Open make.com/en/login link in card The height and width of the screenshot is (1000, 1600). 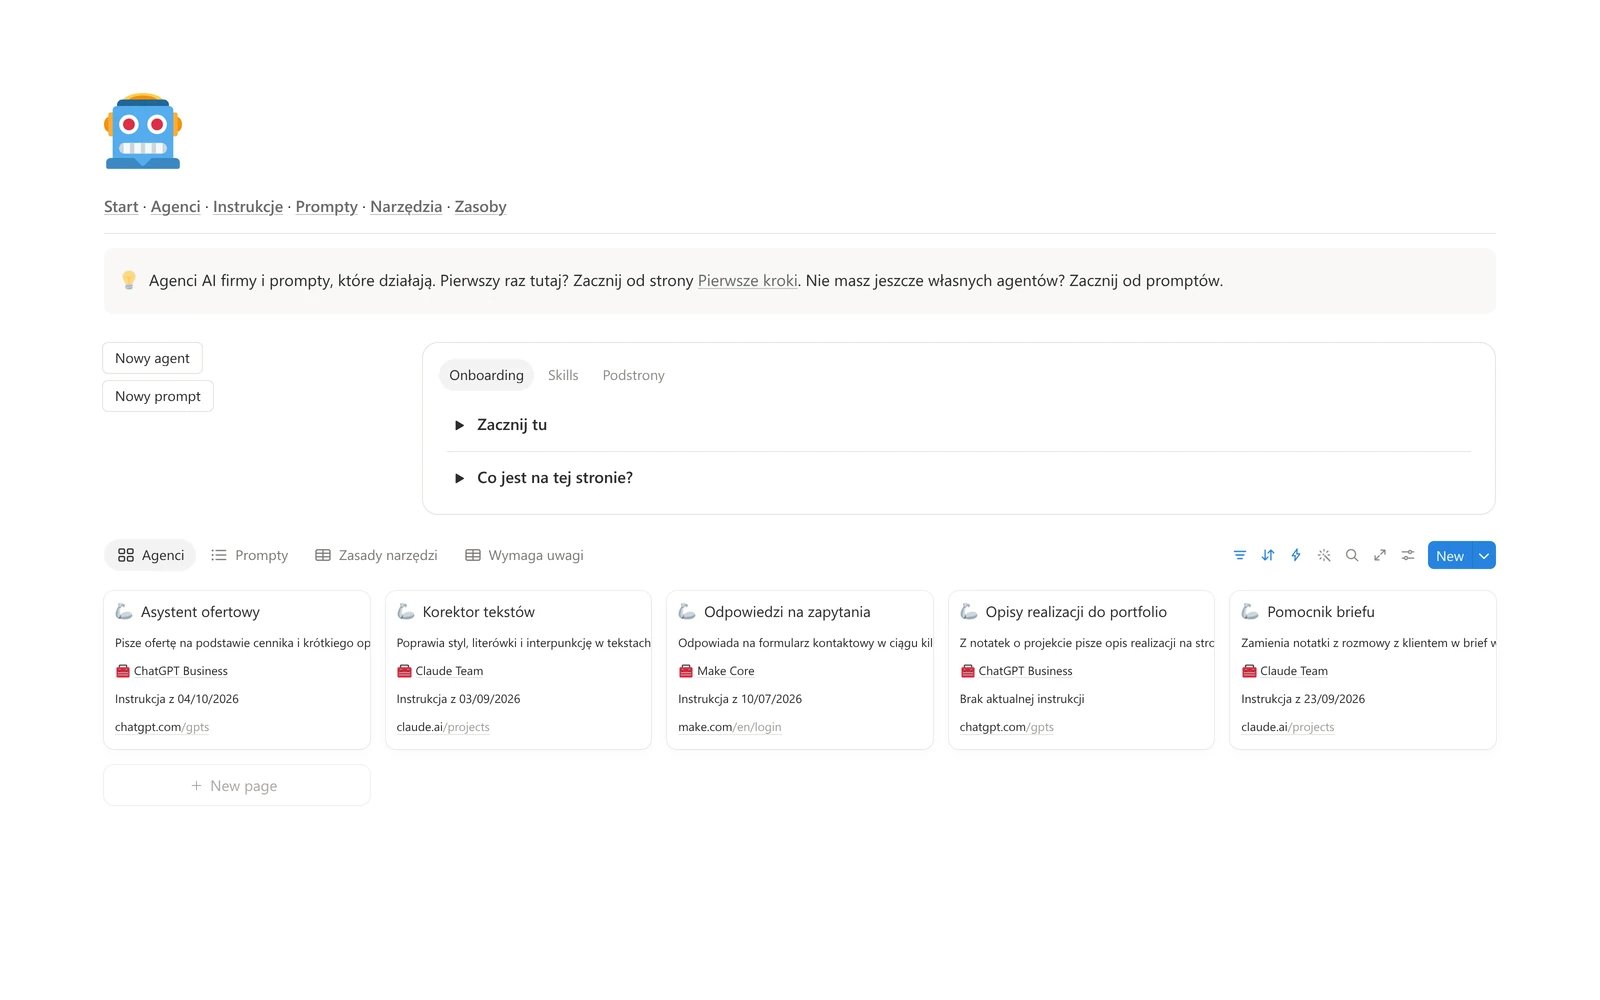point(730,727)
